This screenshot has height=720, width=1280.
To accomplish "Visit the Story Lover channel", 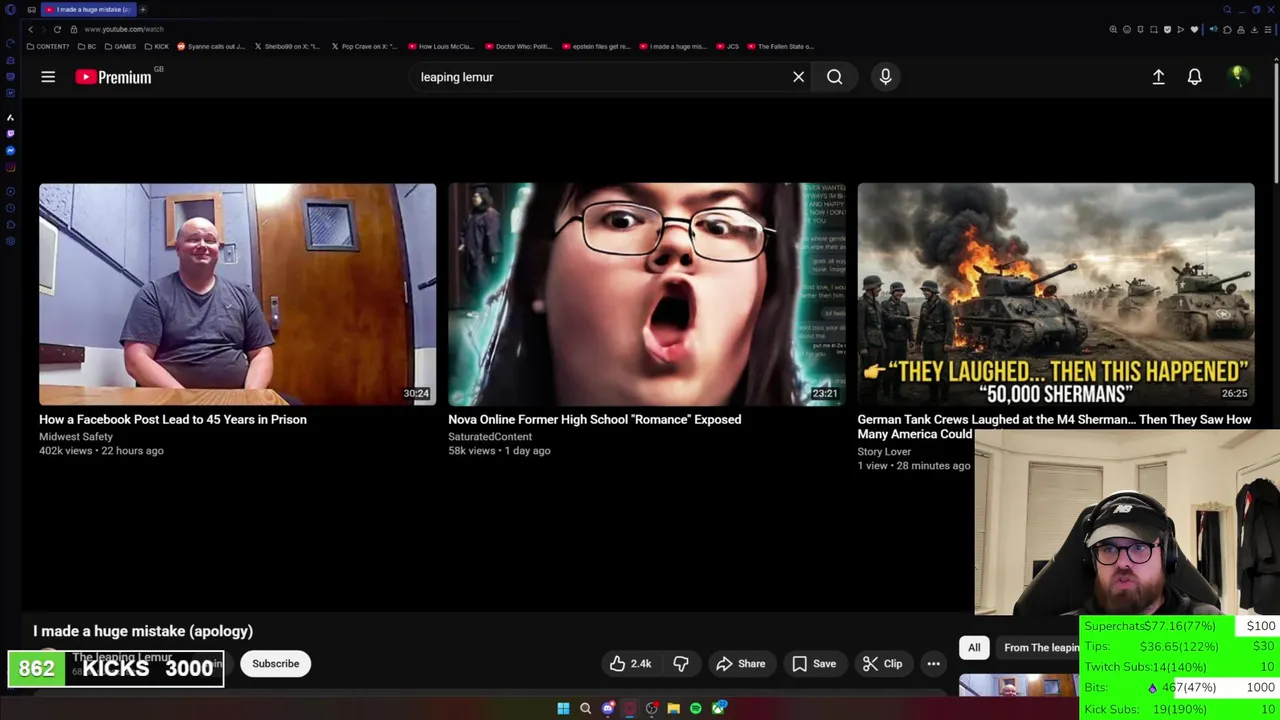I will point(884,452).
